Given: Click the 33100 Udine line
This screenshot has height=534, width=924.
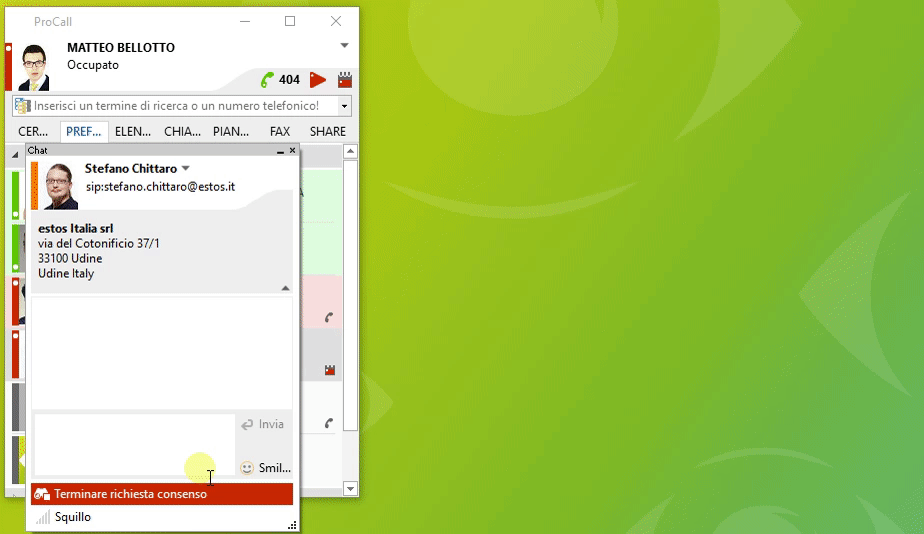Looking at the screenshot, I should pos(70,258).
